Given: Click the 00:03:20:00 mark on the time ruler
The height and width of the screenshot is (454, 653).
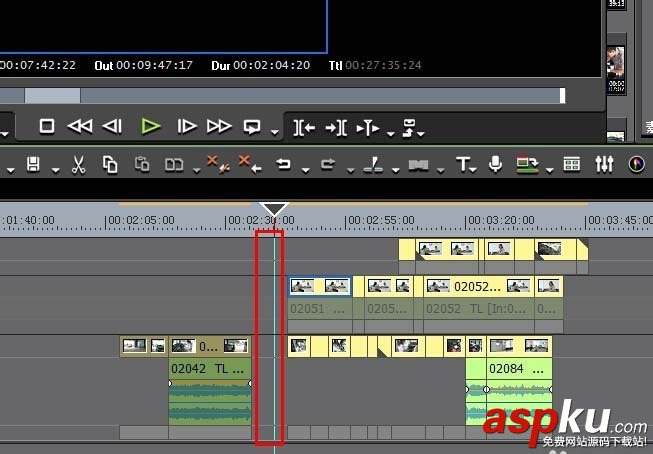Looking at the screenshot, I should tap(501, 220).
